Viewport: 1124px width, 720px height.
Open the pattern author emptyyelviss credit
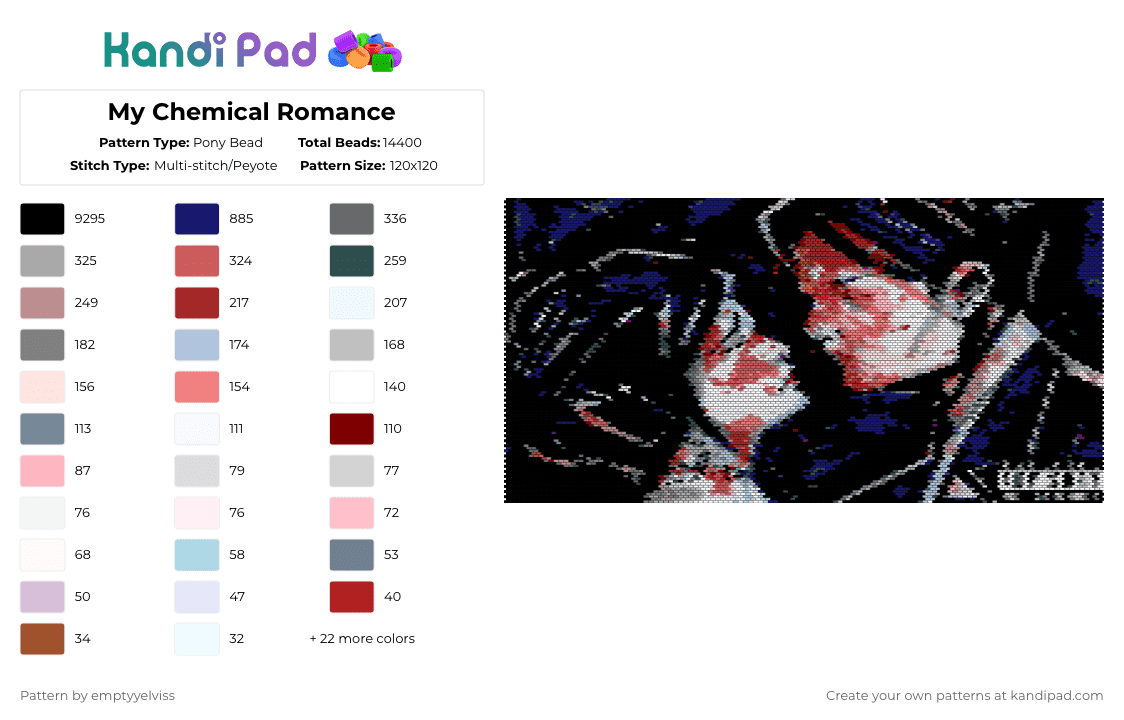pyautogui.click(x=97, y=696)
